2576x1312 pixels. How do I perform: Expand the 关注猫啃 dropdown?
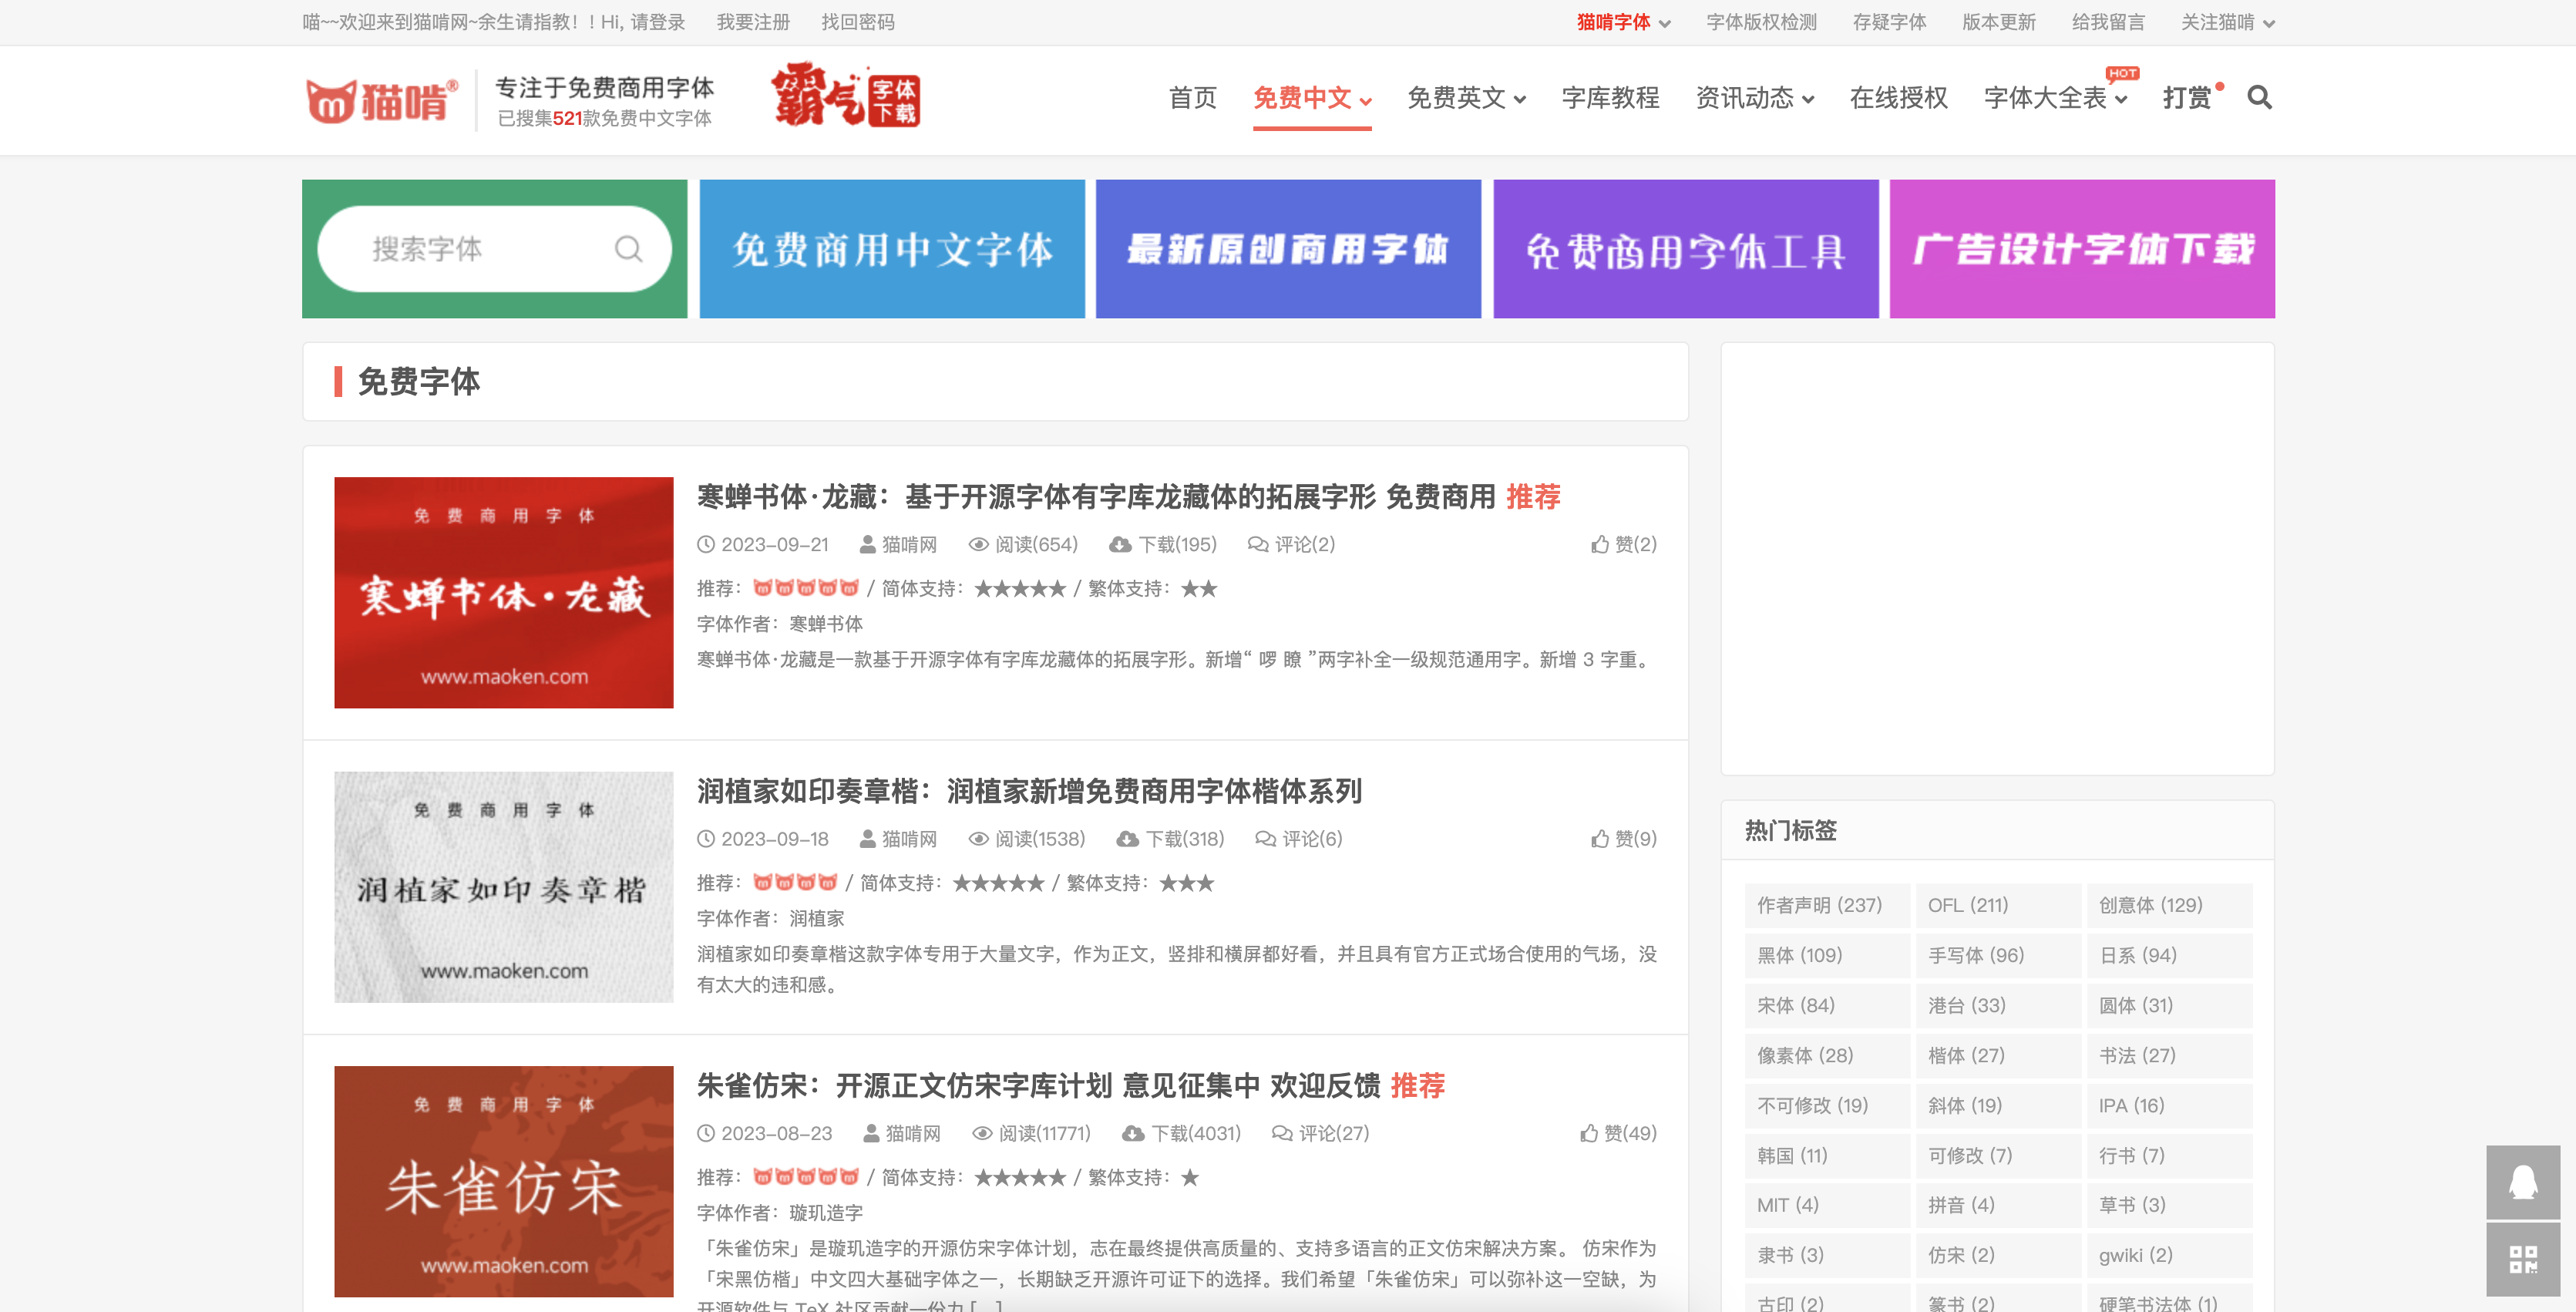pyautogui.click(x=2227, y=22)
